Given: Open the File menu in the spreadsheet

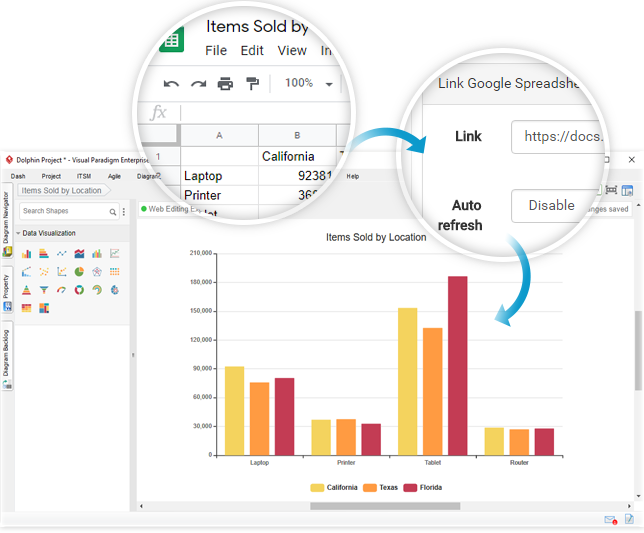Looking at the screenshot, I should [x=216, y=51].
